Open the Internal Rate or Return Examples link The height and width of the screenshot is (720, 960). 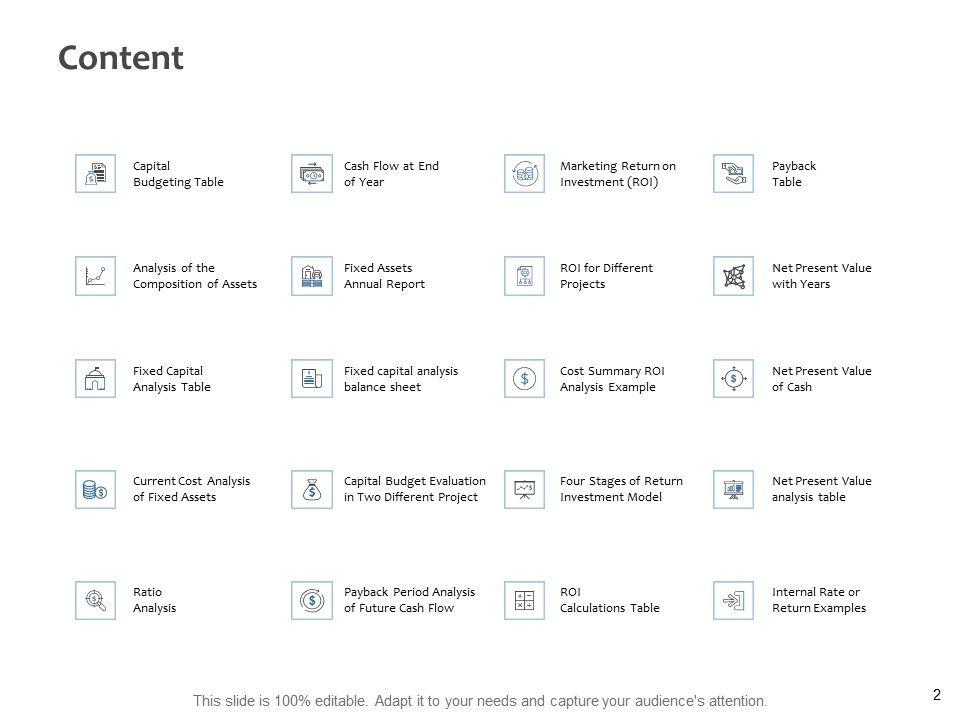tap(818, 600)
